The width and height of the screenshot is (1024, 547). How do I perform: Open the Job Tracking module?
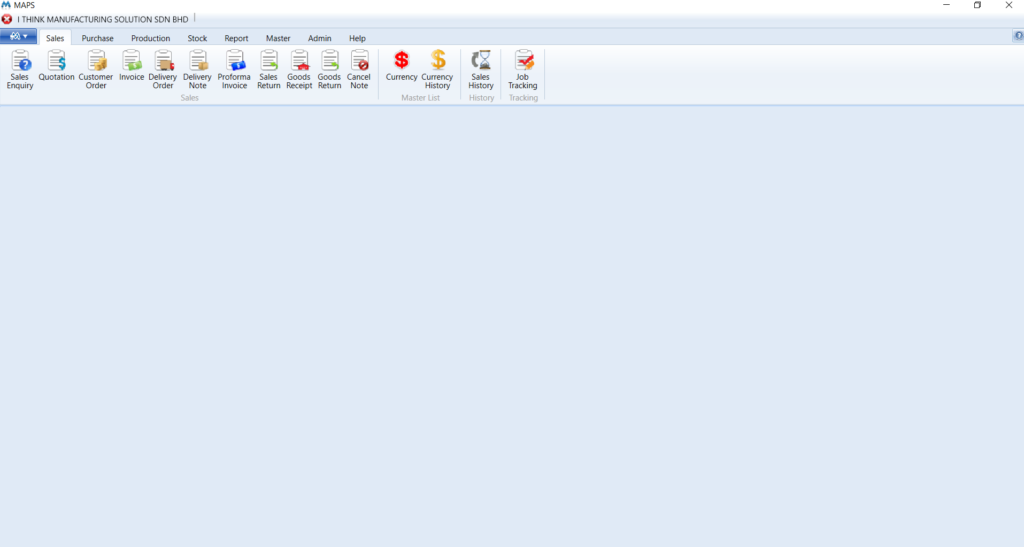(x=523, y=70)
